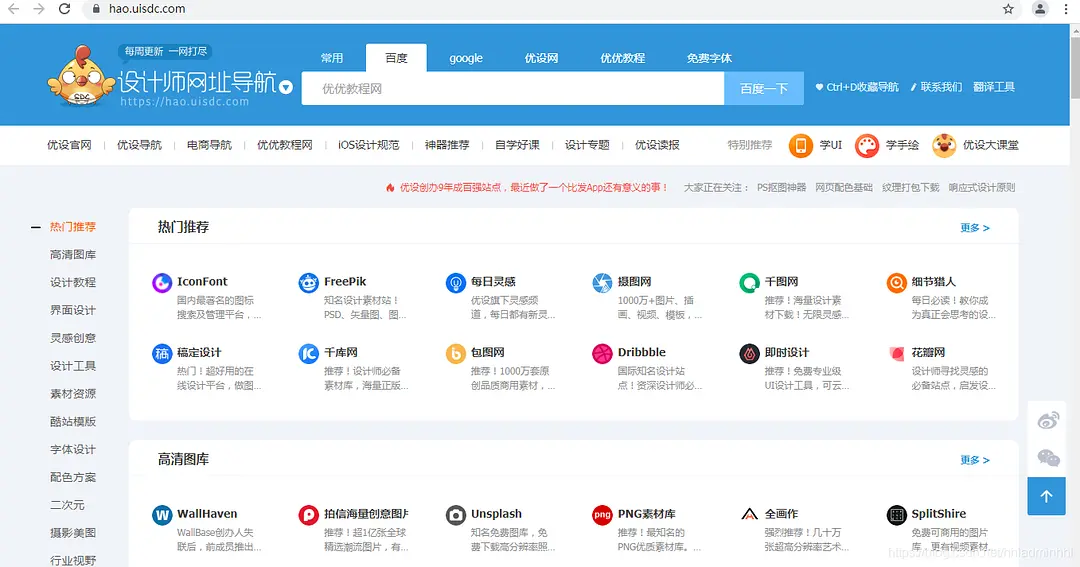Screen dimensions: 1080x567
Task: Click the WeChat share icon
Action: (x=1048, y=458)
